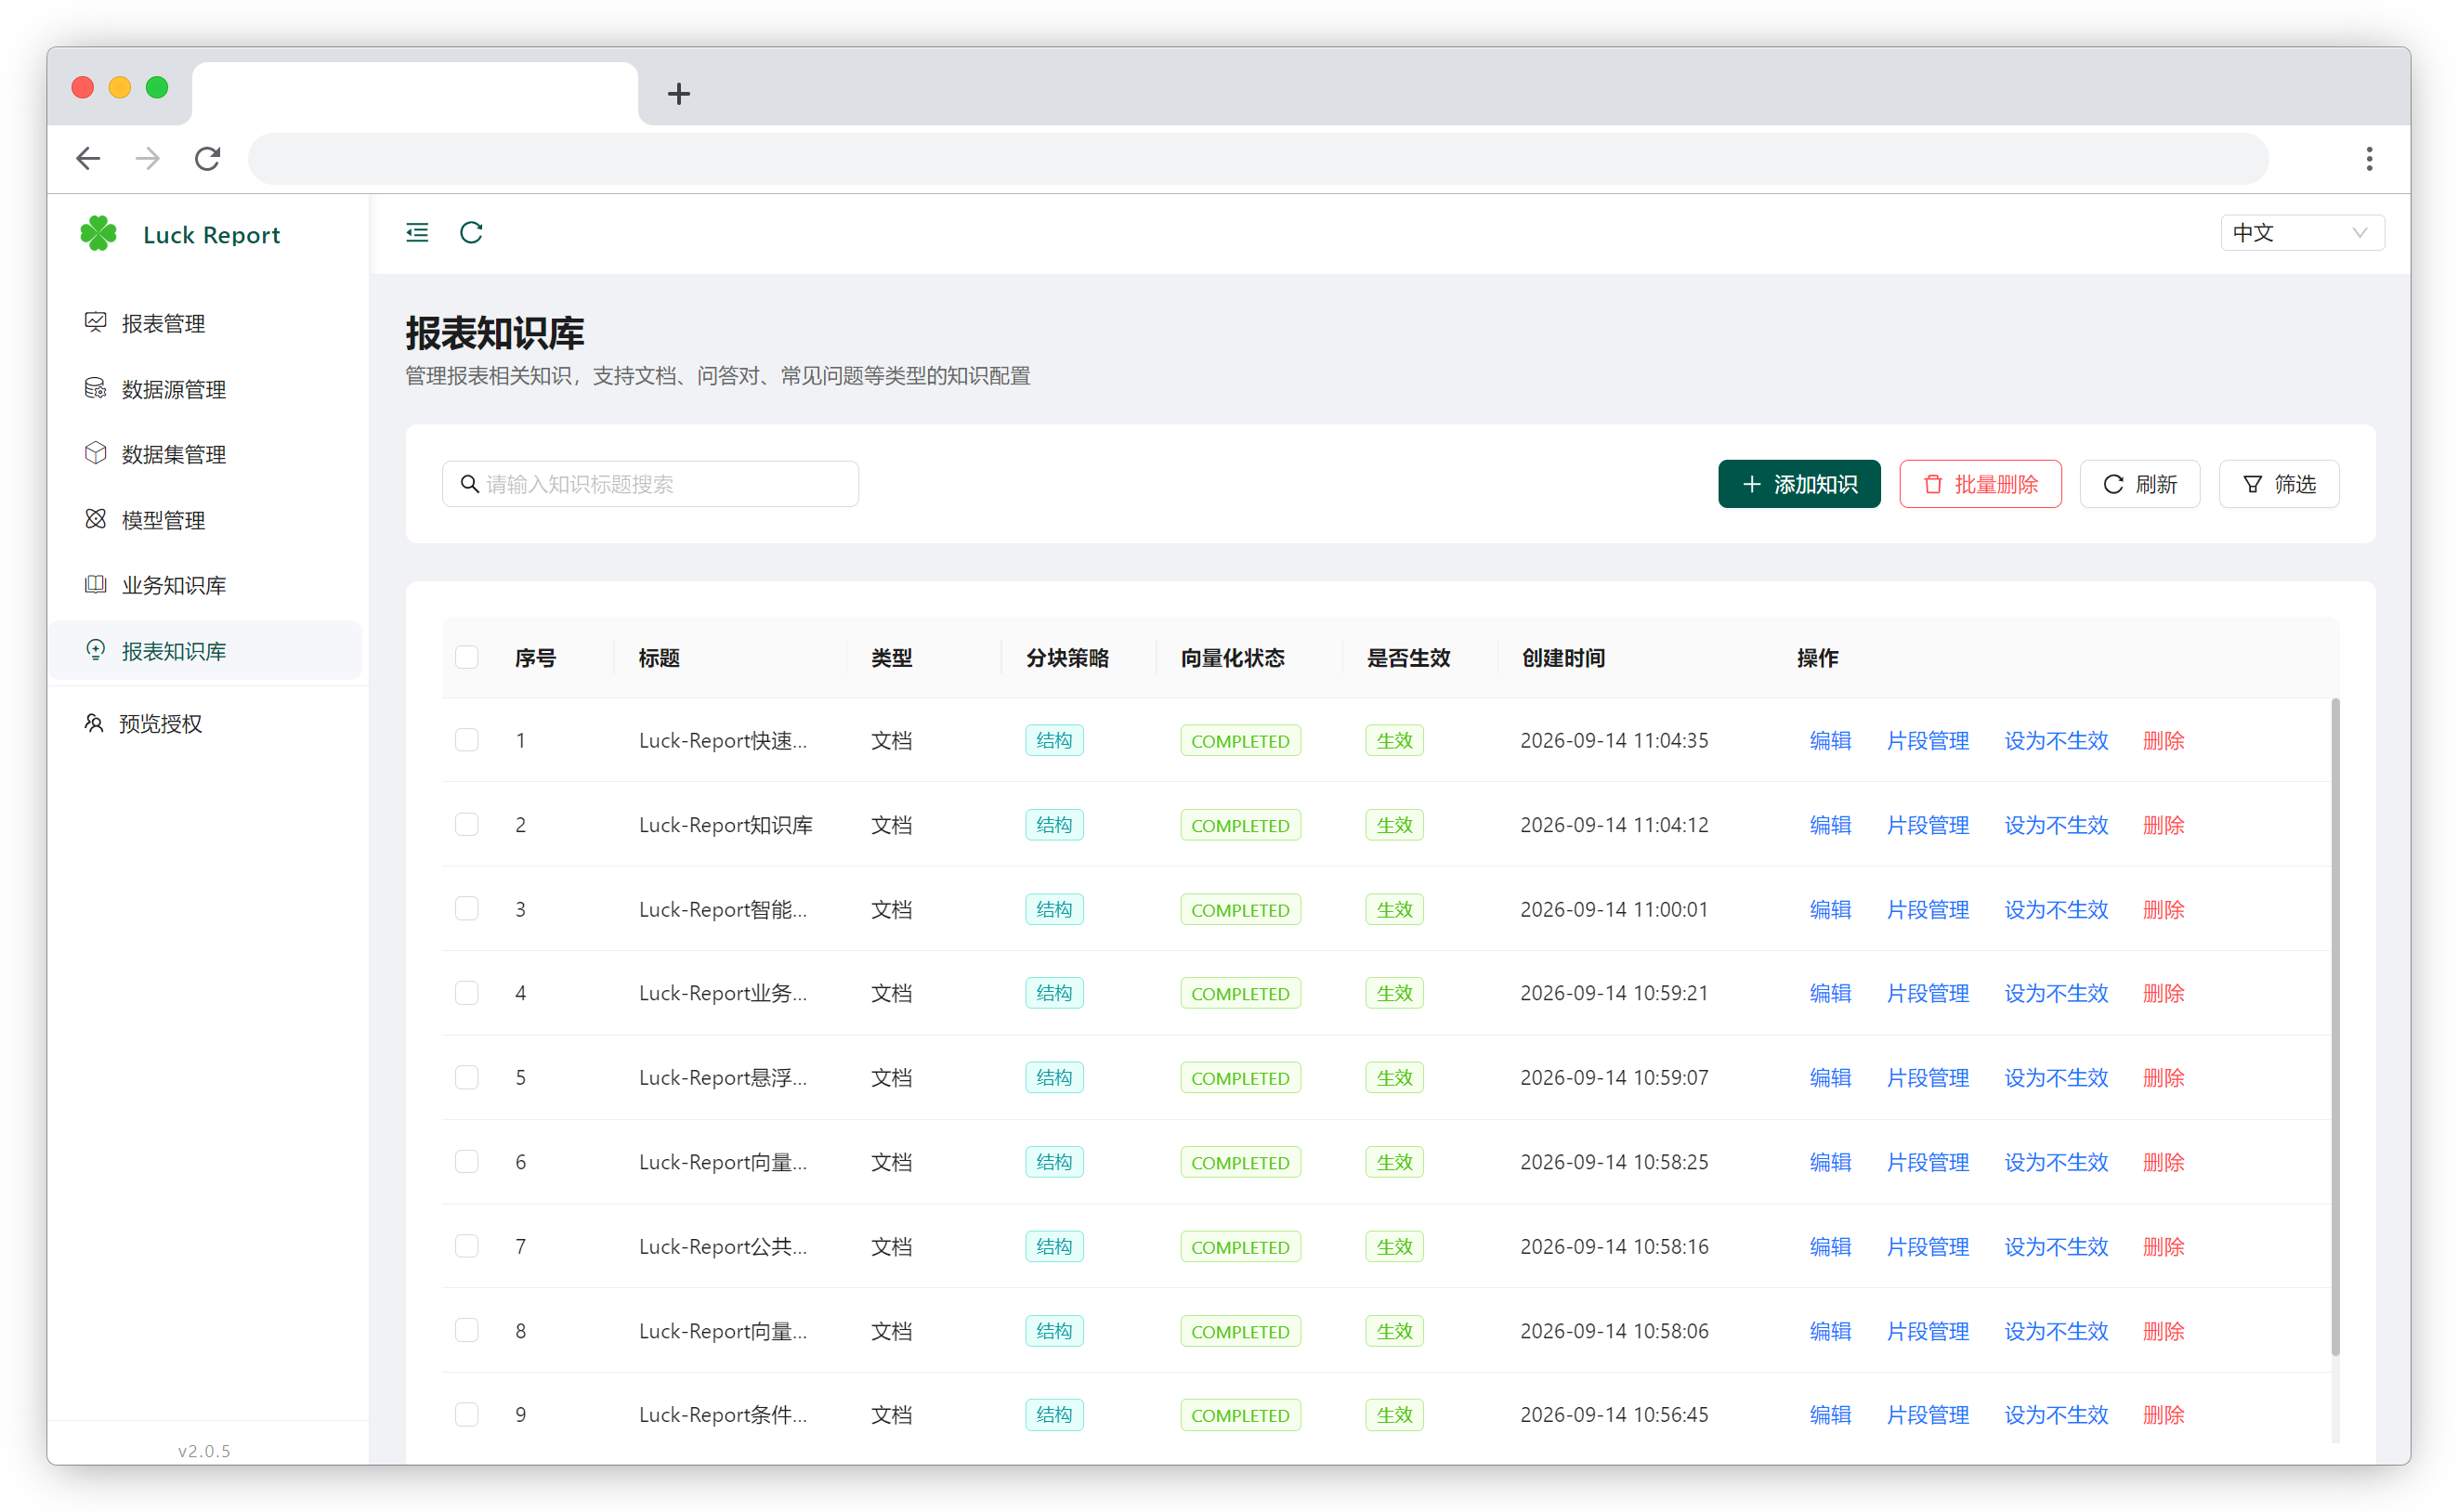This screenshot has width=2458, height=1512.
Task: Click the header reload icon beside the fold icon
Action: click(471, 233)
